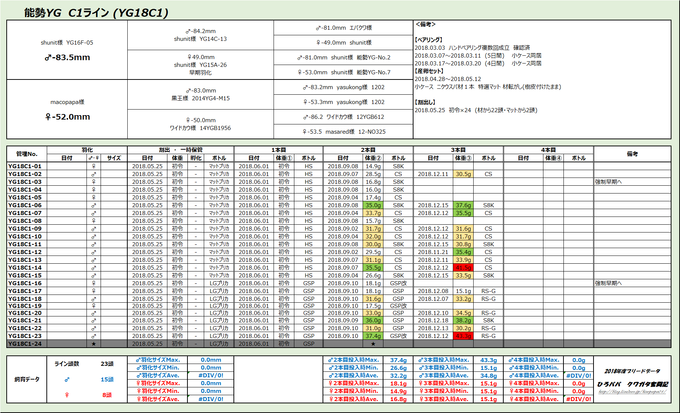
Task: Select the 28.5g weight in row YG18C1-02
Action: coord(373,174)
